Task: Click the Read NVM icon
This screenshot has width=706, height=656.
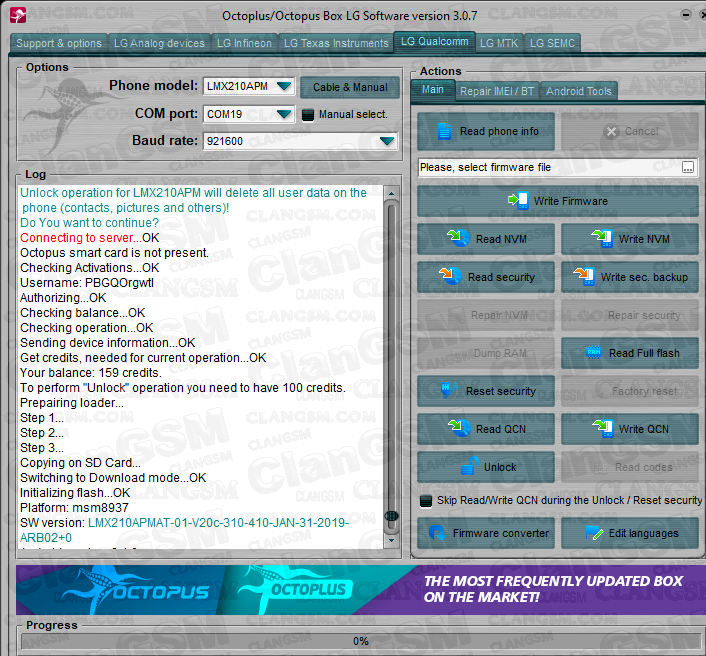Action: [x=459, y=238]
